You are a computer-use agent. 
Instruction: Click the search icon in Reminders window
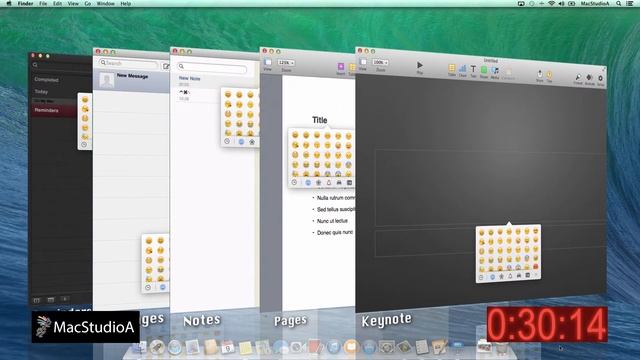35,65
